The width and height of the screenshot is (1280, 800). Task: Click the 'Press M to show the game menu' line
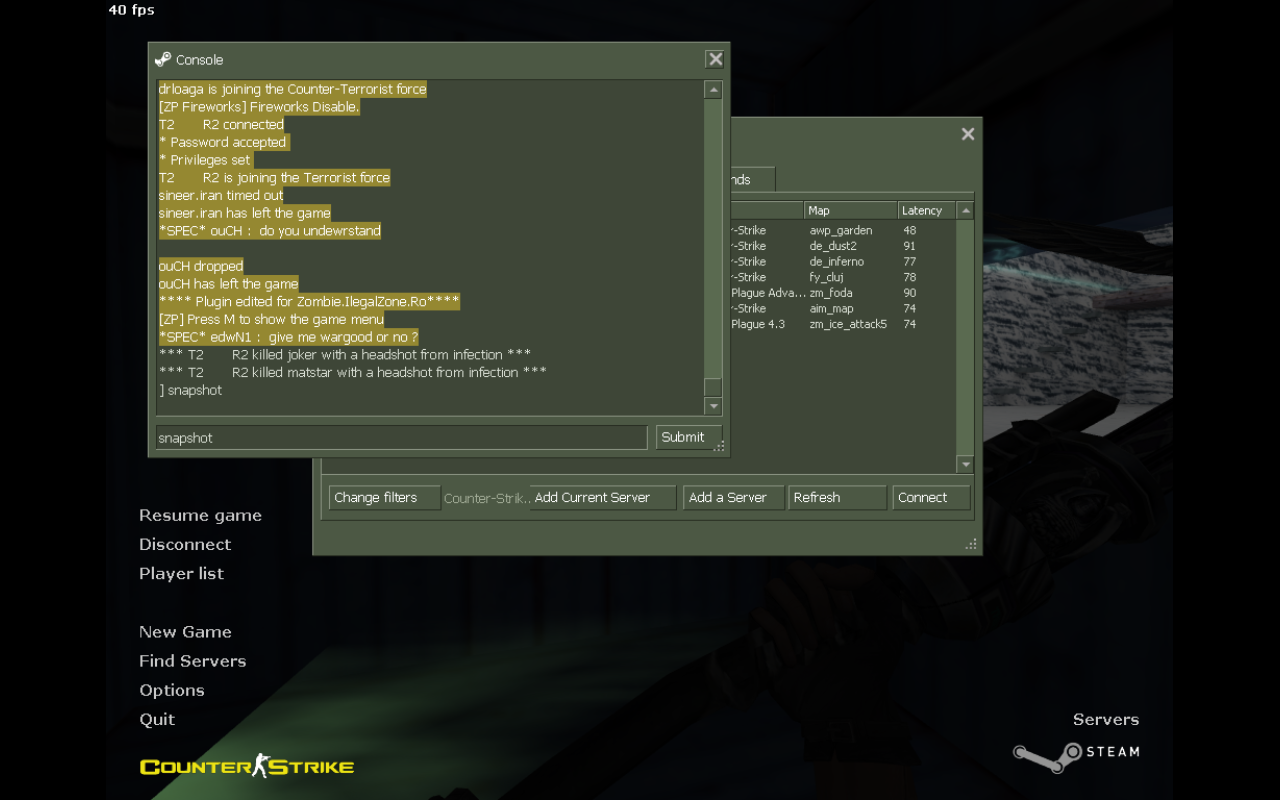(271, 319)
